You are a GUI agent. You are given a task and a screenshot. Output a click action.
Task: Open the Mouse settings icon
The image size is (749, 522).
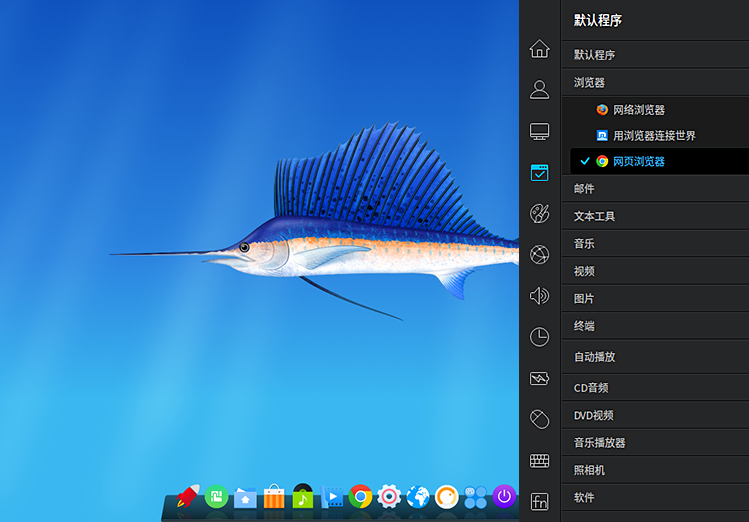539,419
